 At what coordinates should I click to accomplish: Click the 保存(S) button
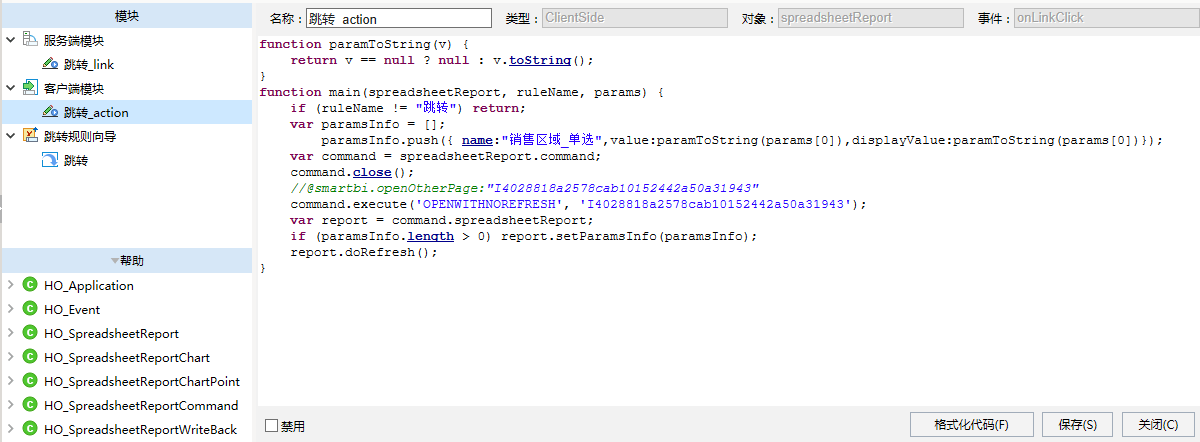(1077, 425)
